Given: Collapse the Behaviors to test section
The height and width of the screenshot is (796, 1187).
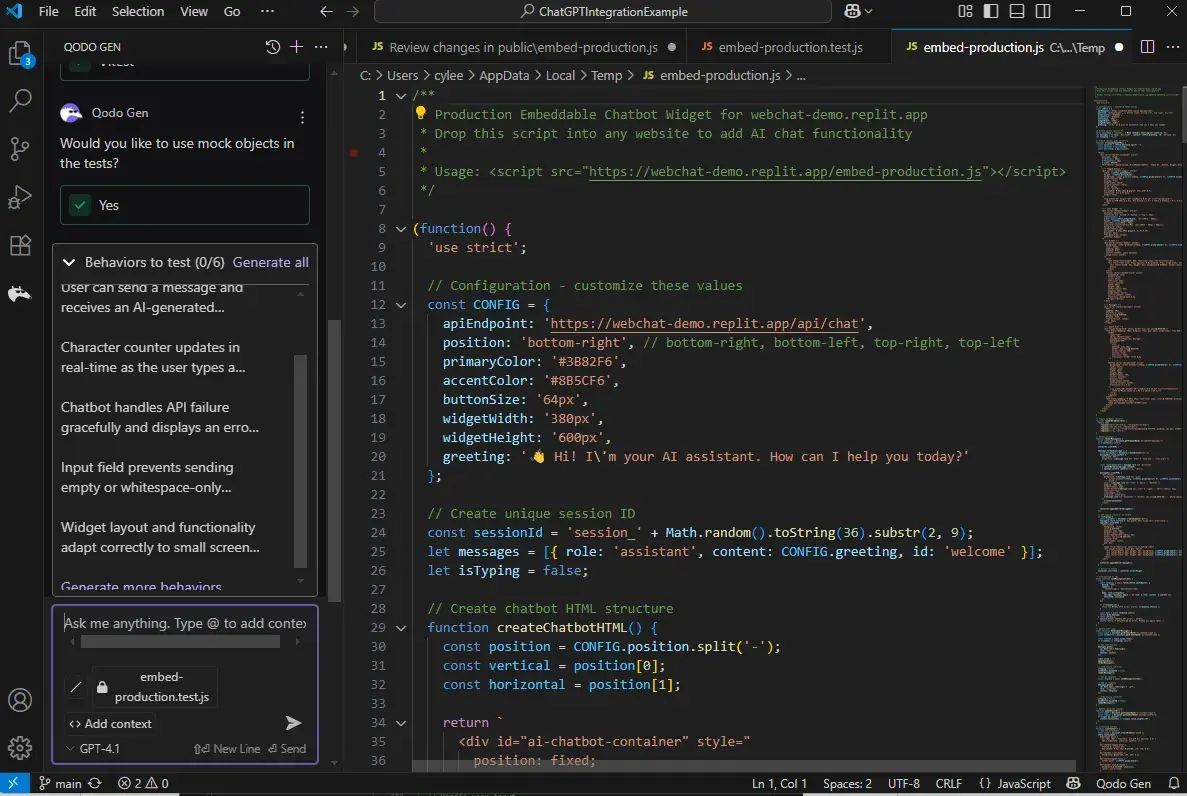Looking at the screenshot, I should [69, 262].
